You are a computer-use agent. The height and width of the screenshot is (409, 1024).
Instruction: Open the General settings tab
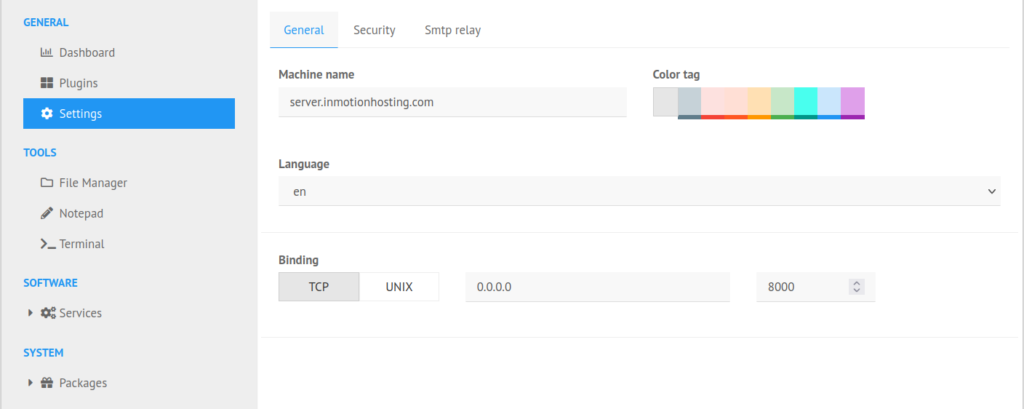(304, 30)
